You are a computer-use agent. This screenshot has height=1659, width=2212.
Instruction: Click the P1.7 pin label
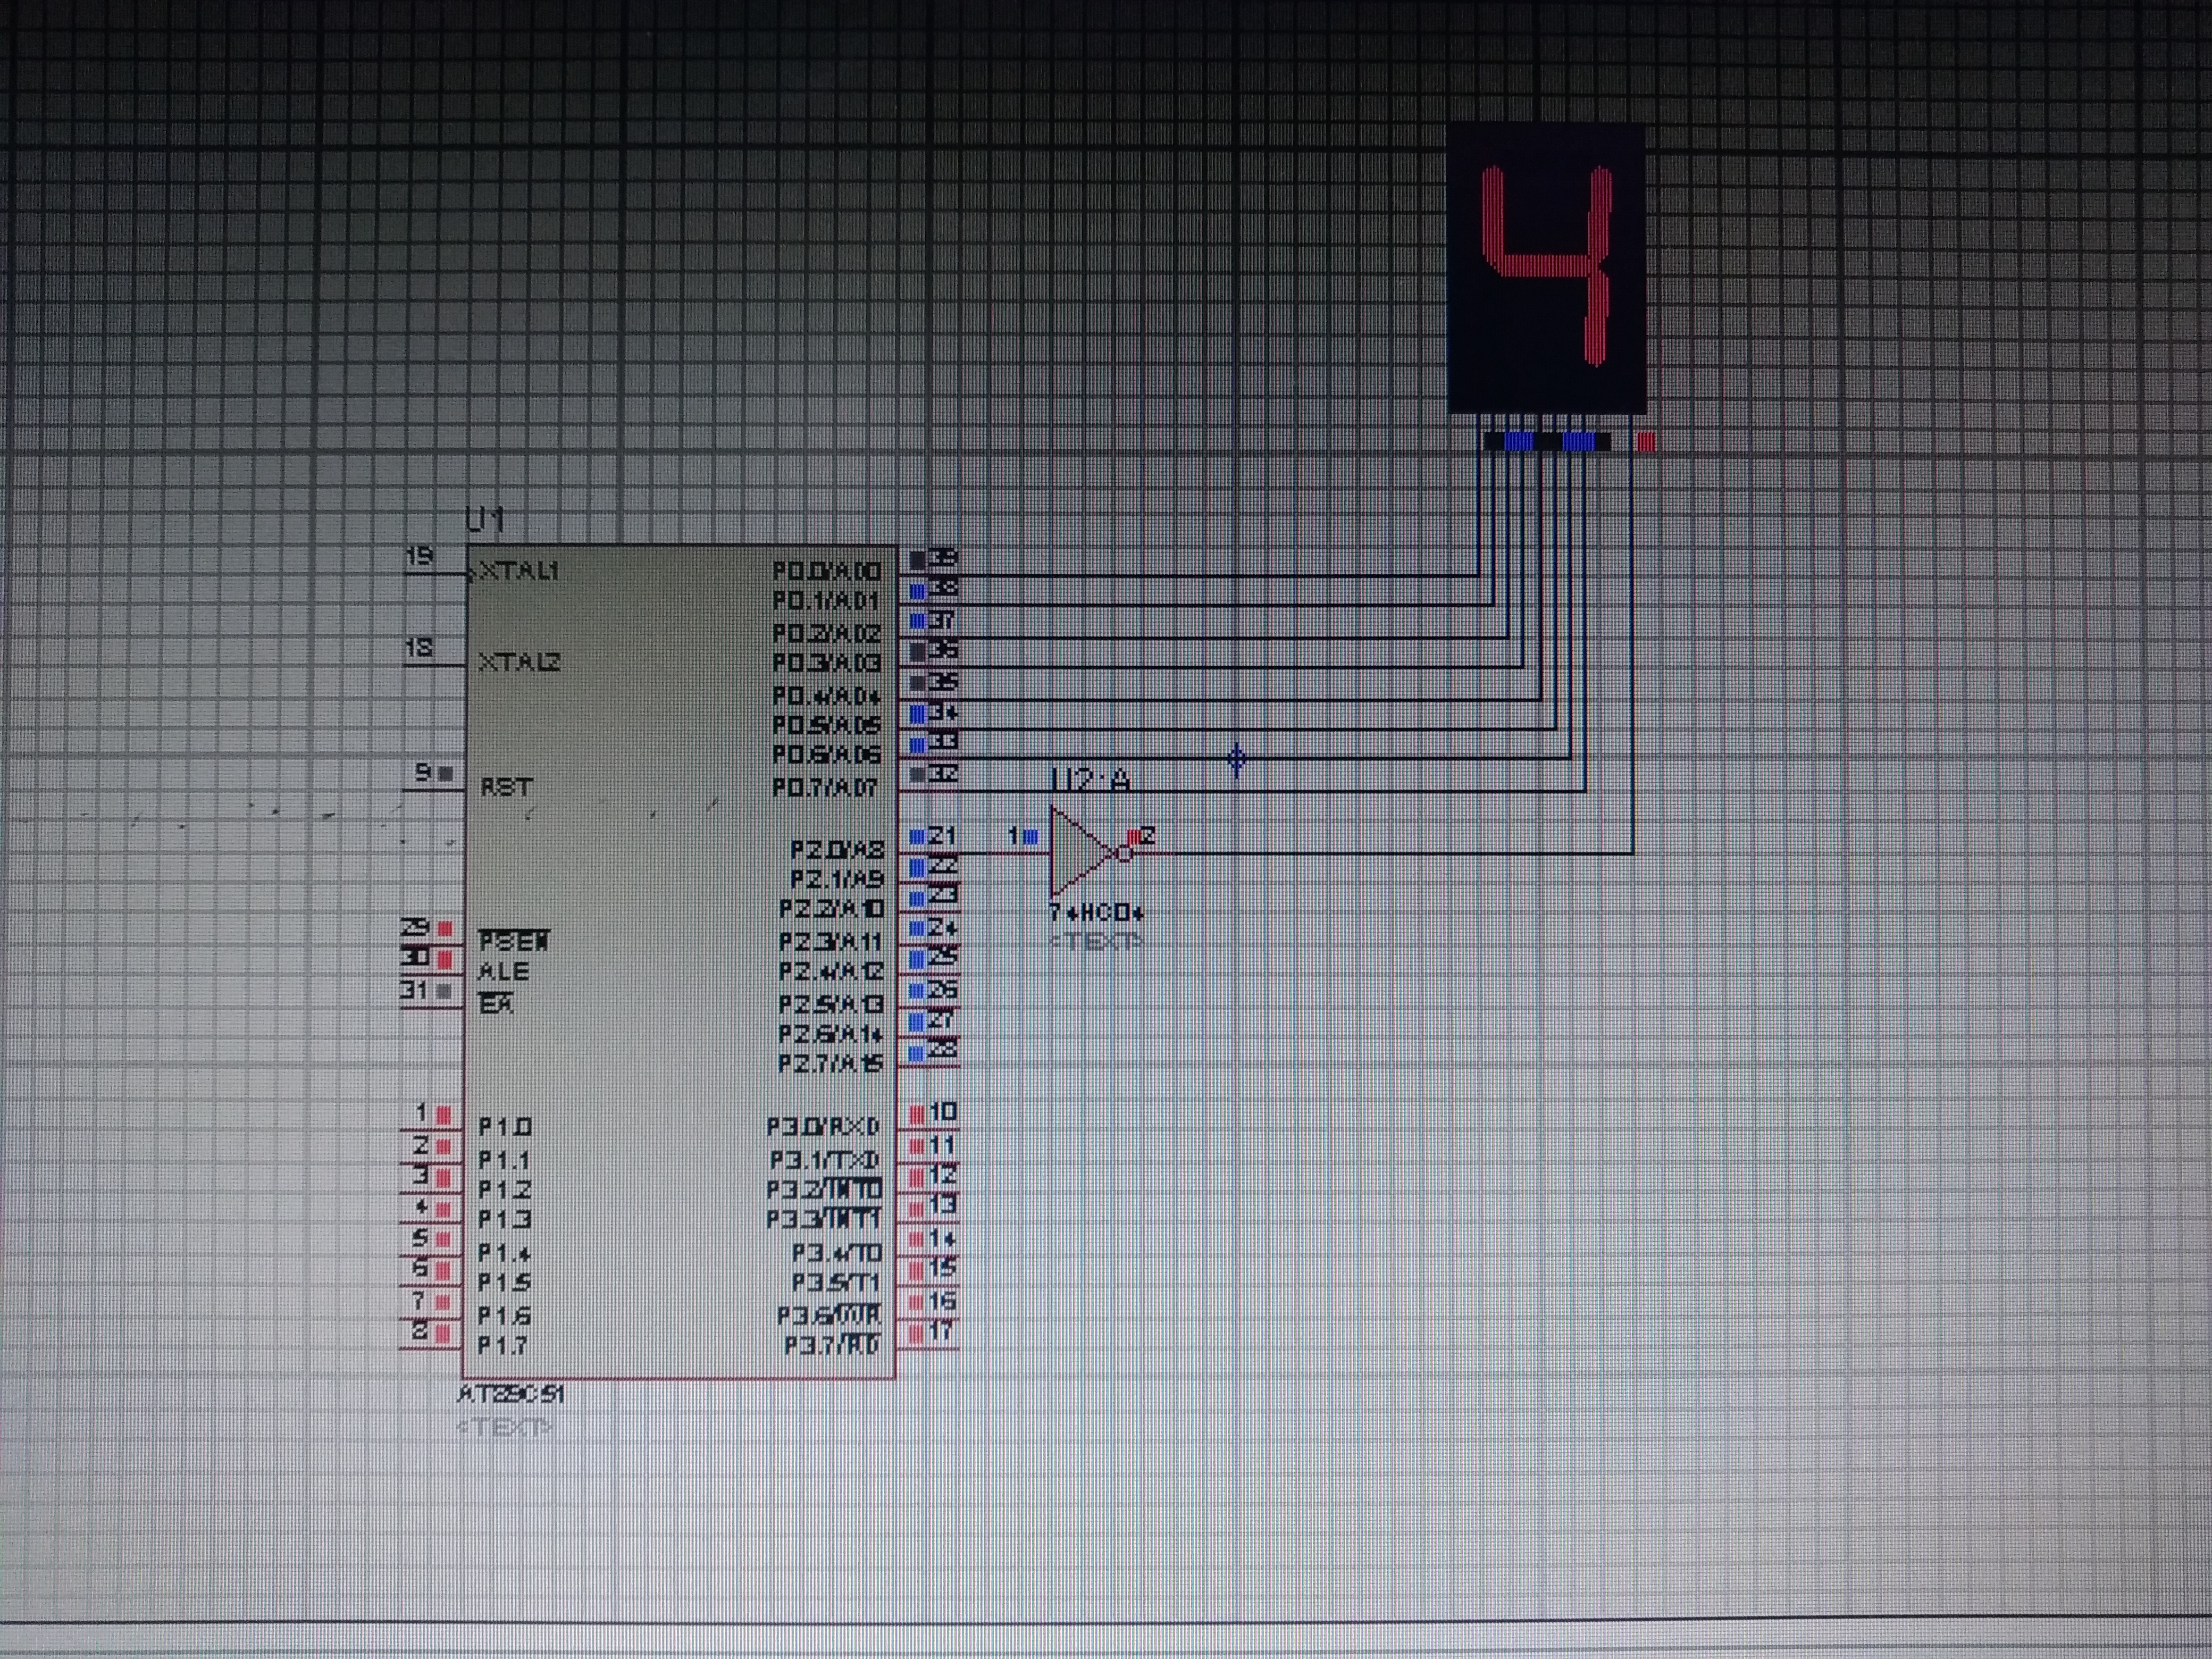pos(502,1345)
